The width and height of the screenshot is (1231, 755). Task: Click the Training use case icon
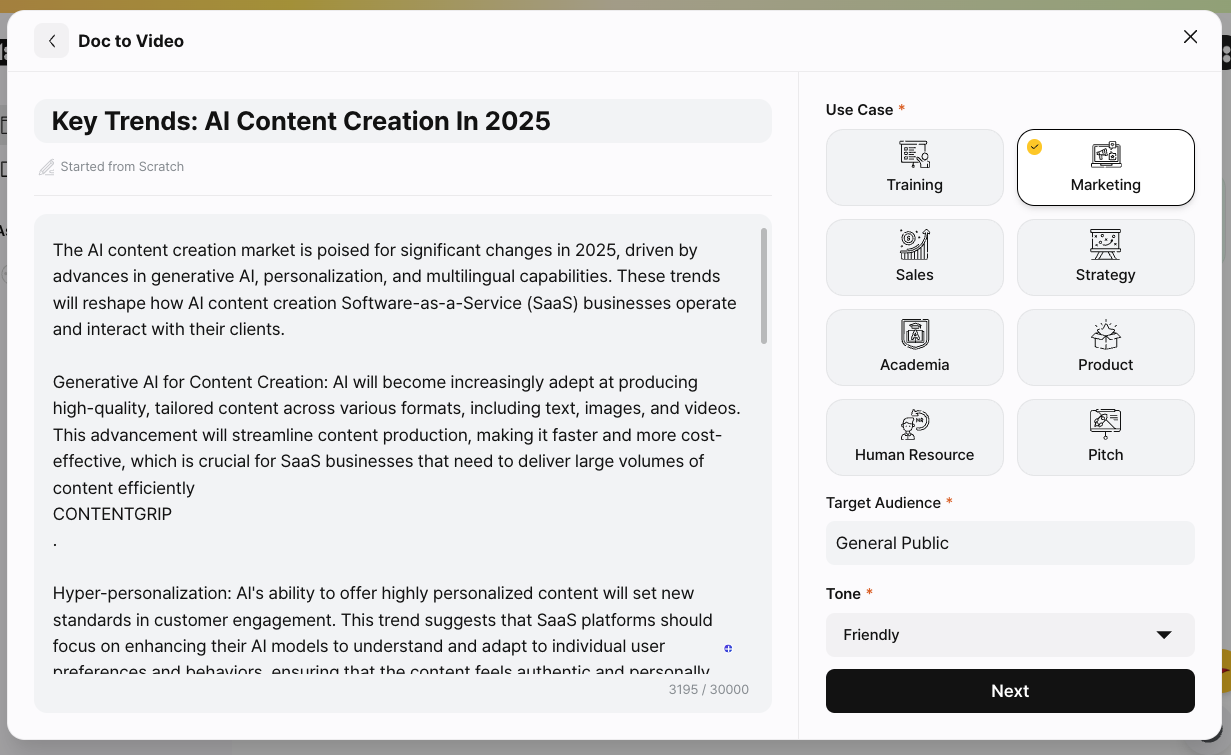click(914, 154)
